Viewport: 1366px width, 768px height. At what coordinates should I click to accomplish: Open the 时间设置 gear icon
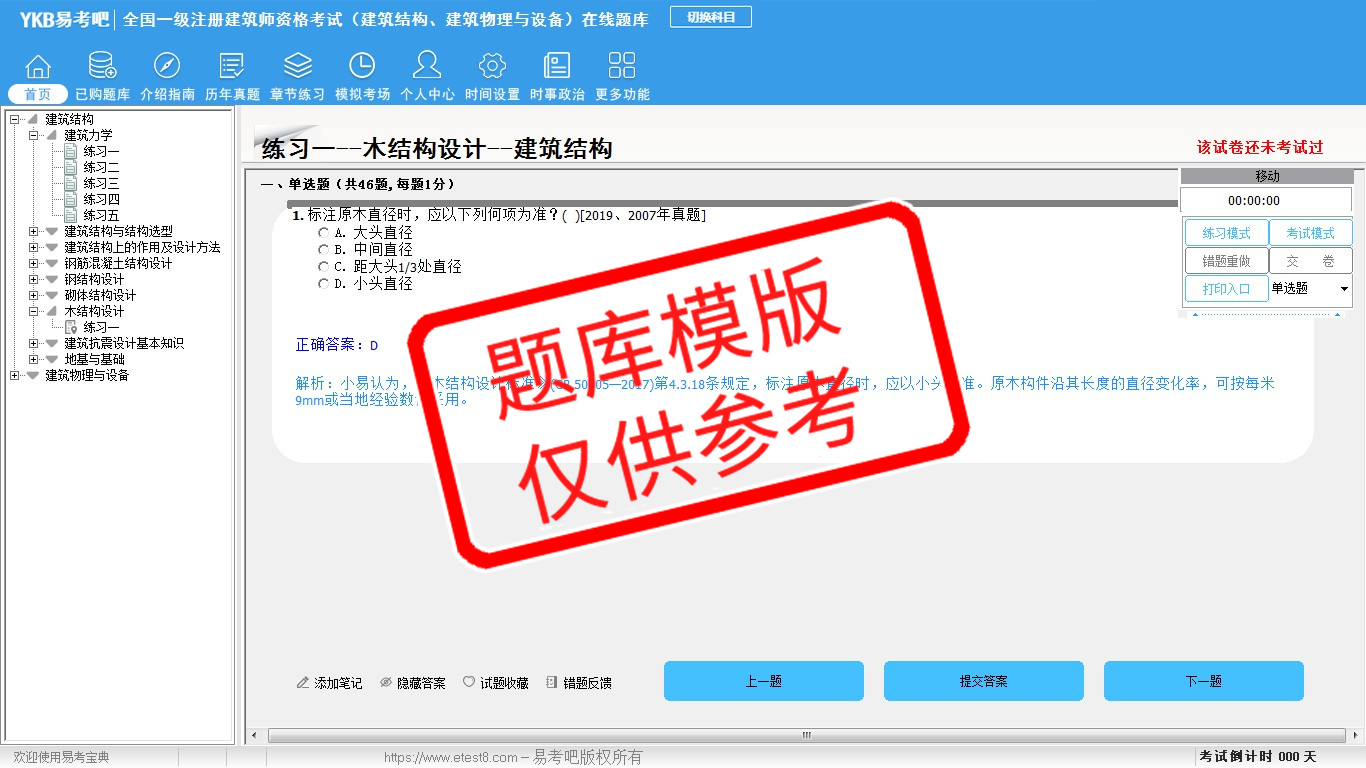click(492, 66)
